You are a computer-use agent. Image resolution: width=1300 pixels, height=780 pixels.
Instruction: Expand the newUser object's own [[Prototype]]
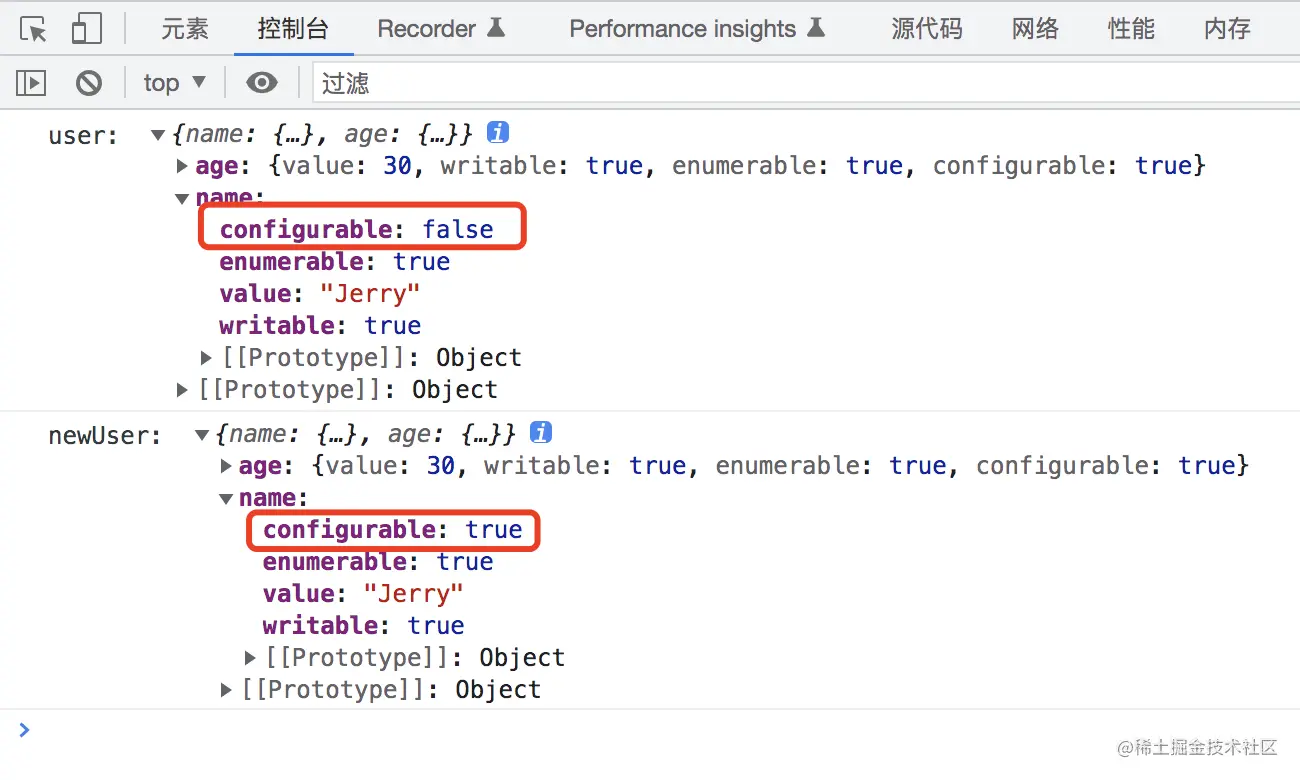click(226, 690)
